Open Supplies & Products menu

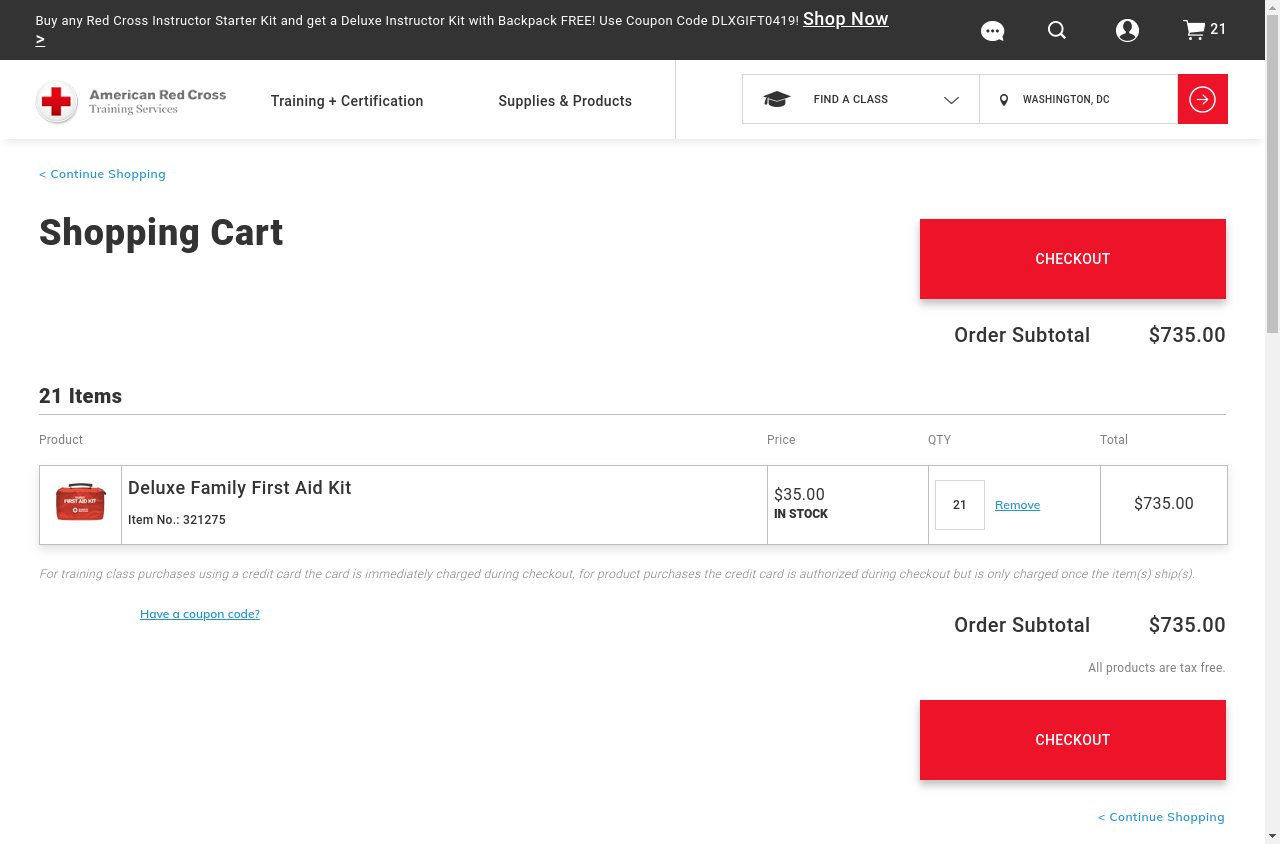coord(565,101)
